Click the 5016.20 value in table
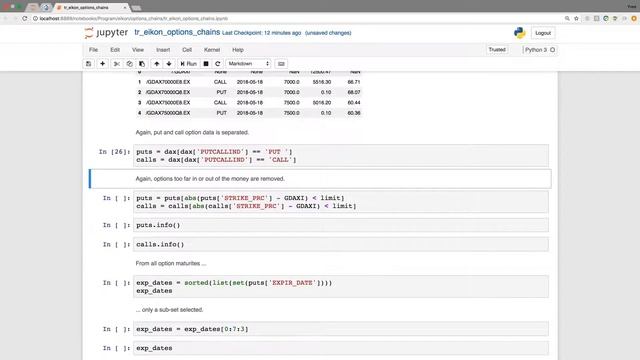Image resolution: width=640 pixels, height=360 pixels. tap(322, 102)
